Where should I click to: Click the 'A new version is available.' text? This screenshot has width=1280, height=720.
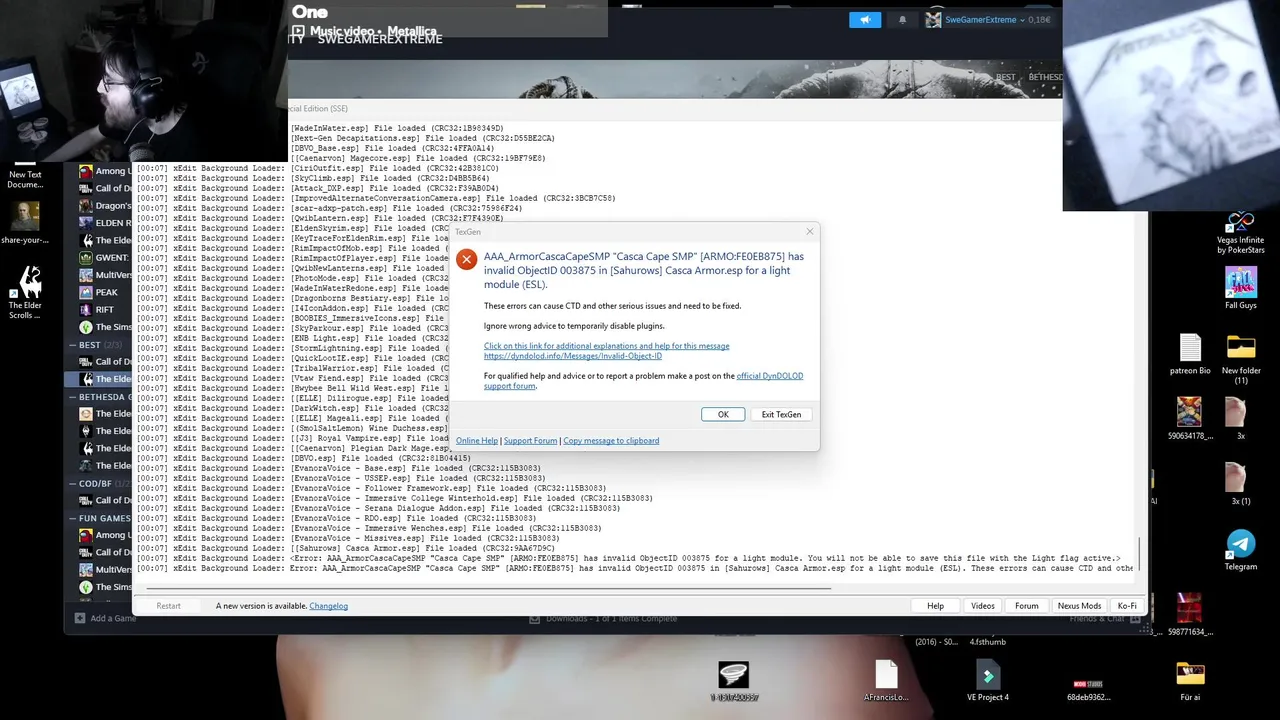pos(261,606)
